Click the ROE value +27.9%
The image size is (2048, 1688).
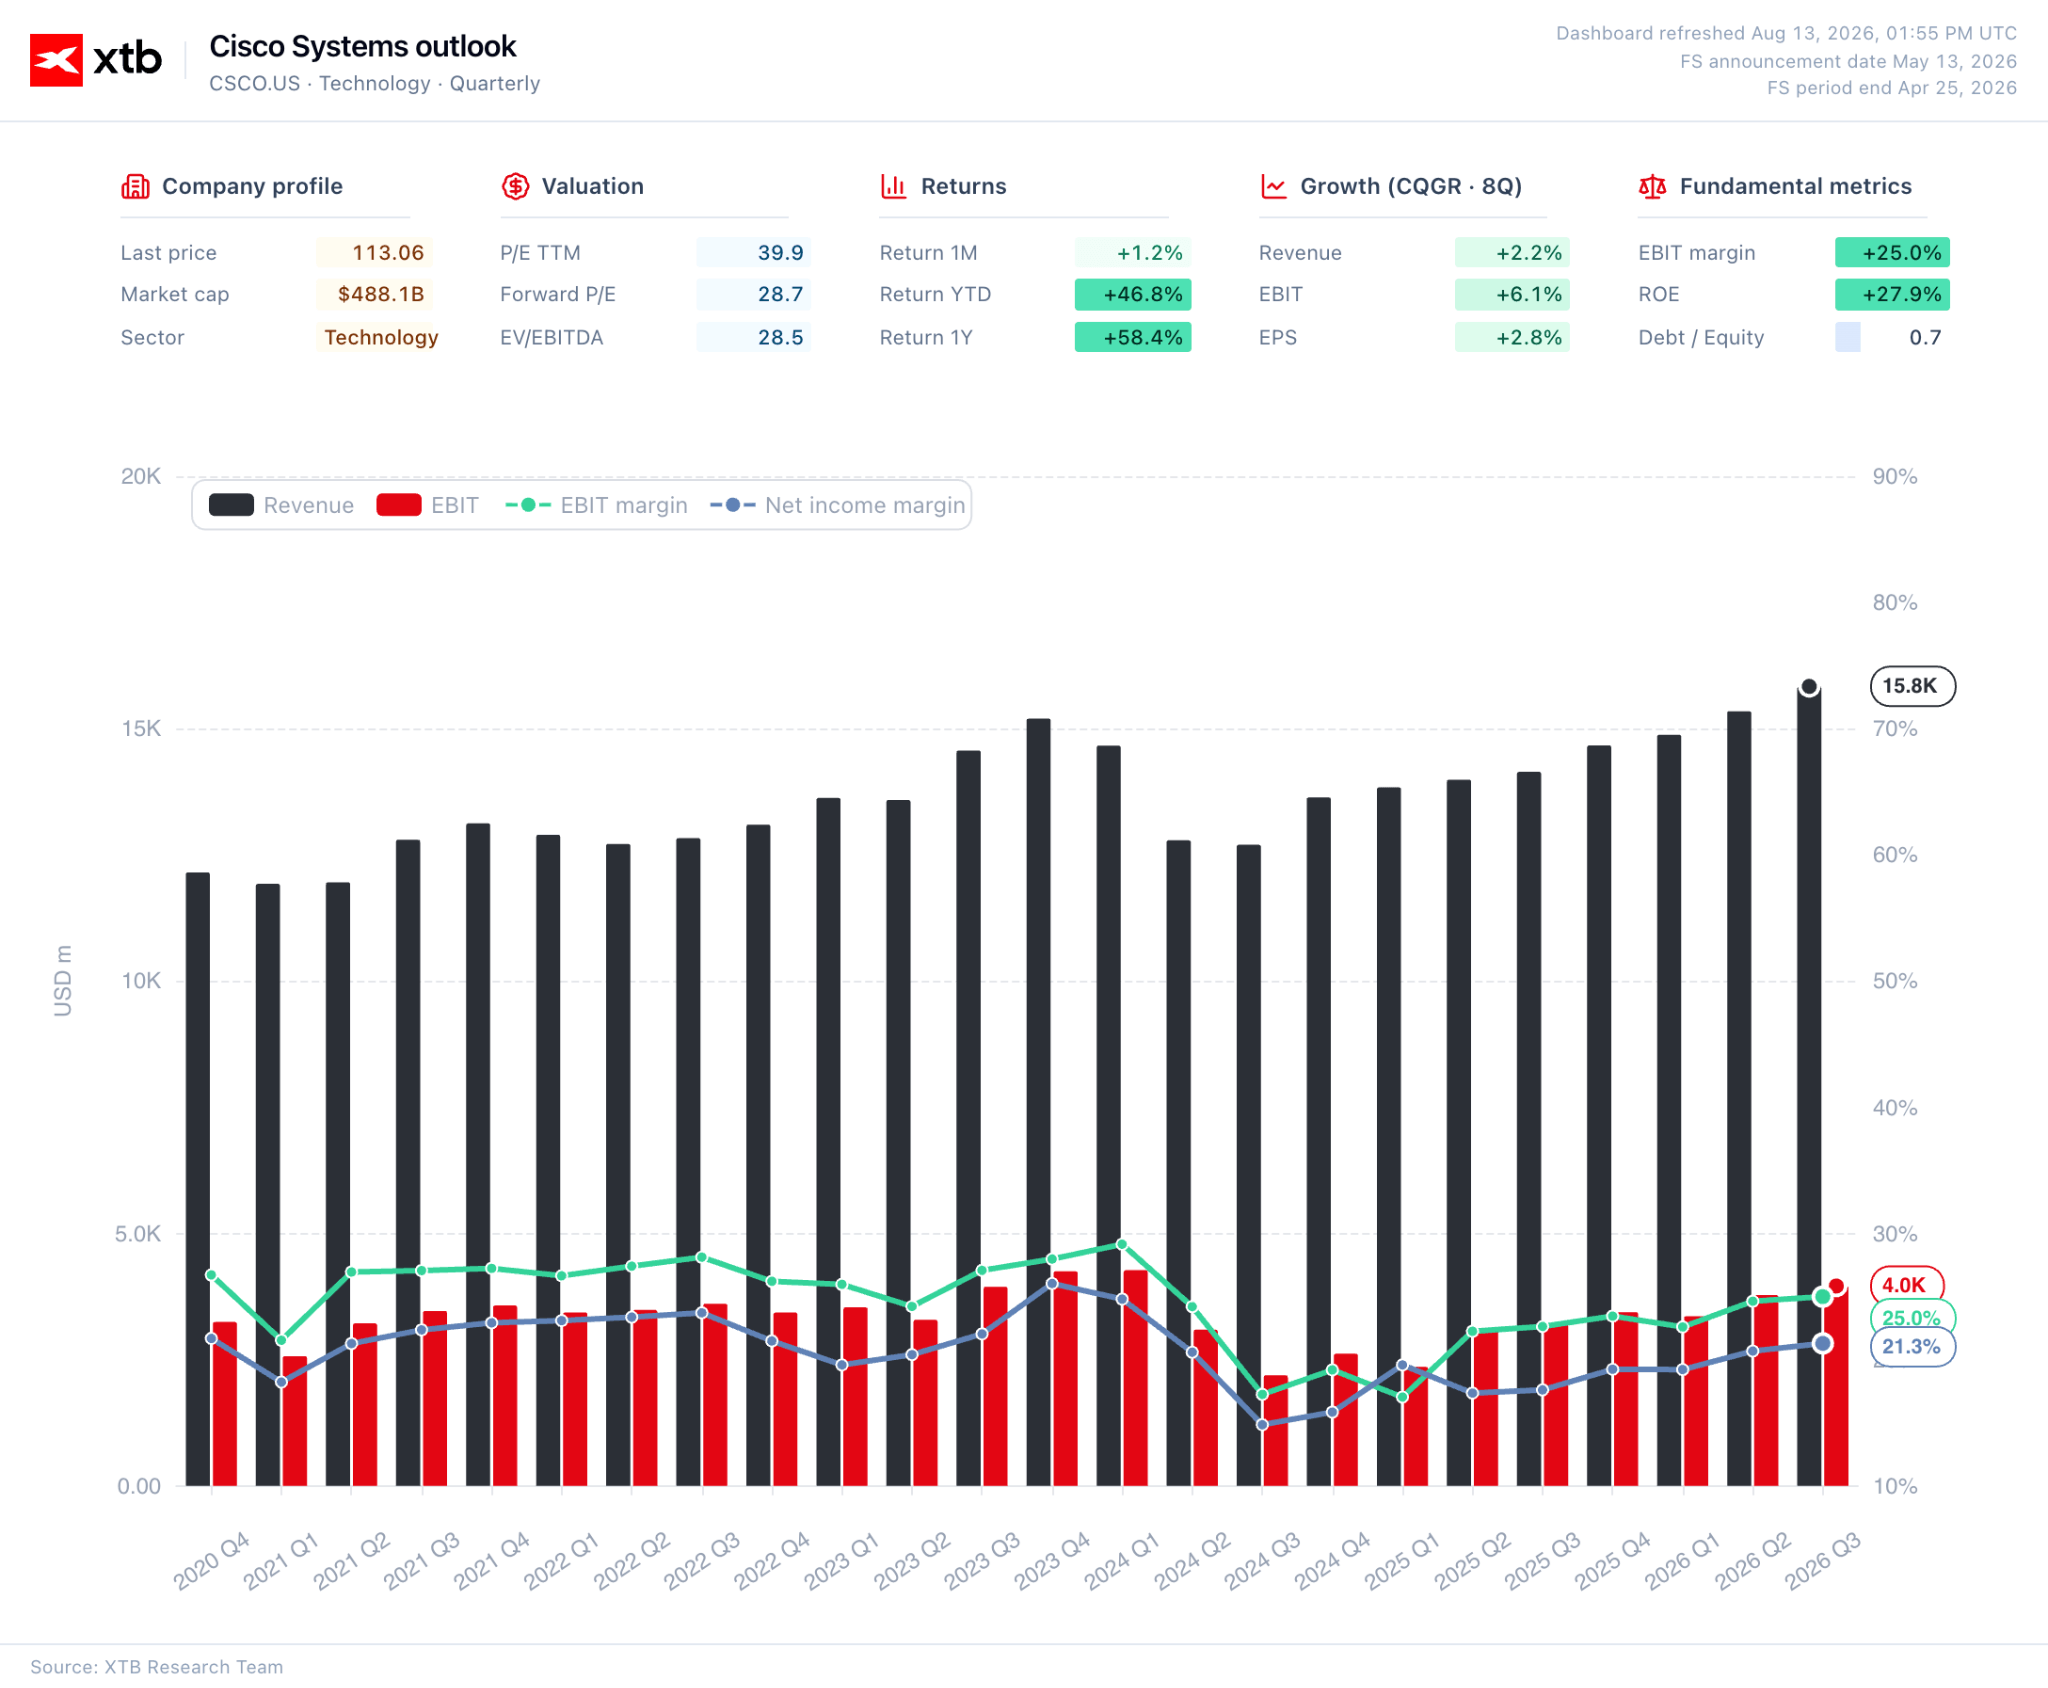[x=1902, y=294]
